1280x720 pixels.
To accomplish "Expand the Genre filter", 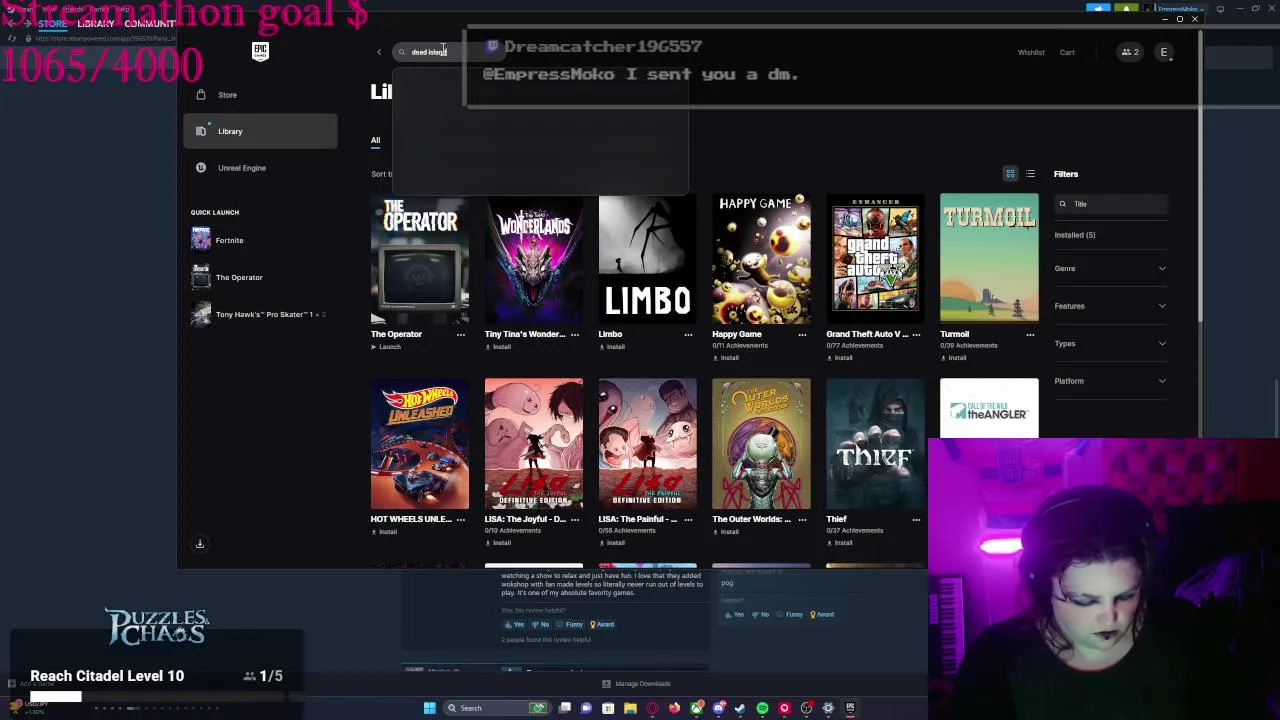I will 1110,268.
